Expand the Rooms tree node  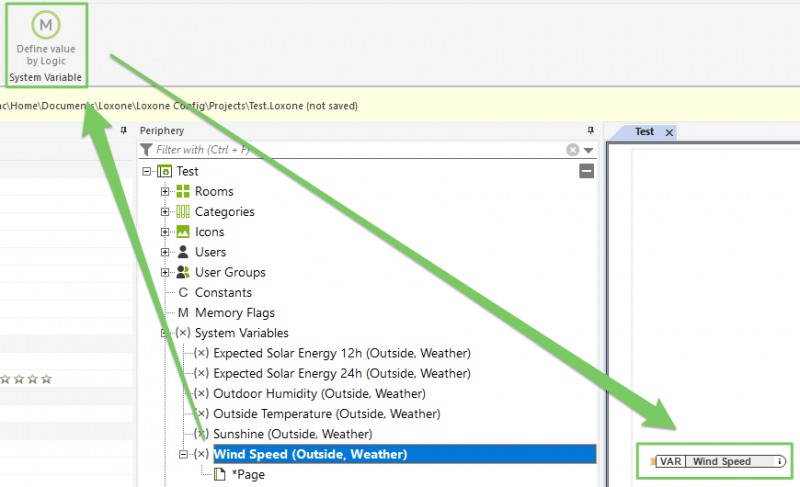click(x=165, y=191)
